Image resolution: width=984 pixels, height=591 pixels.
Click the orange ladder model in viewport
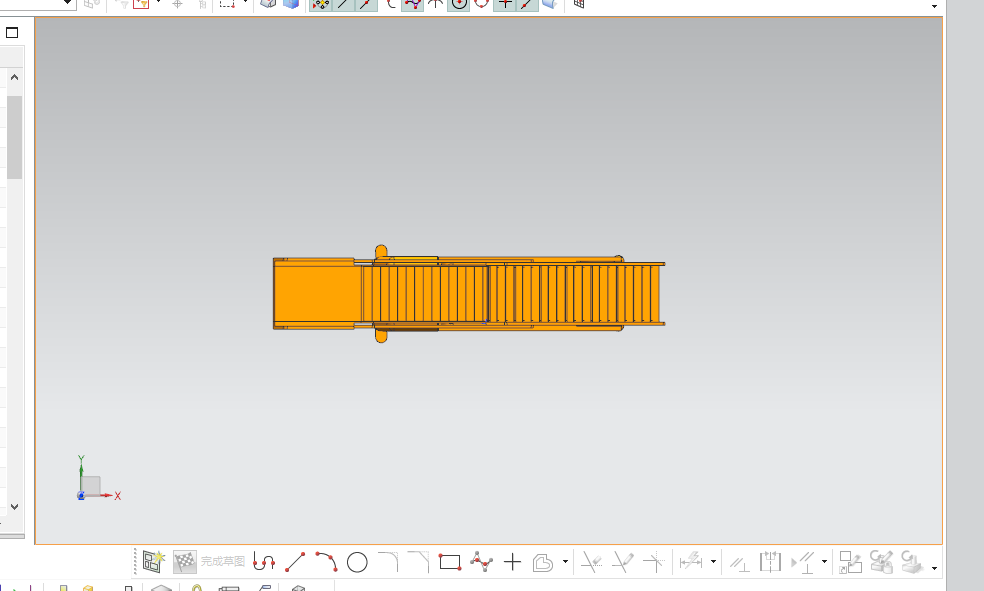point(469,294)
